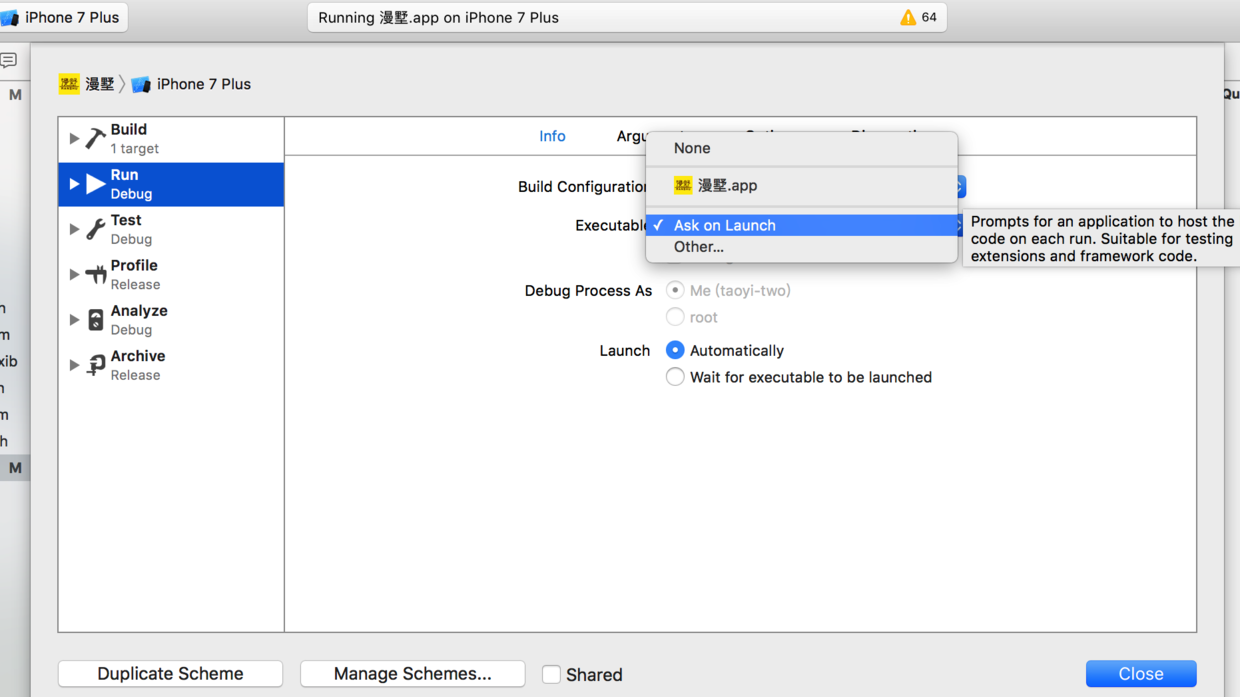Switch to the Info tab
Screen dimensions: 1240x697
pos(552,136)
